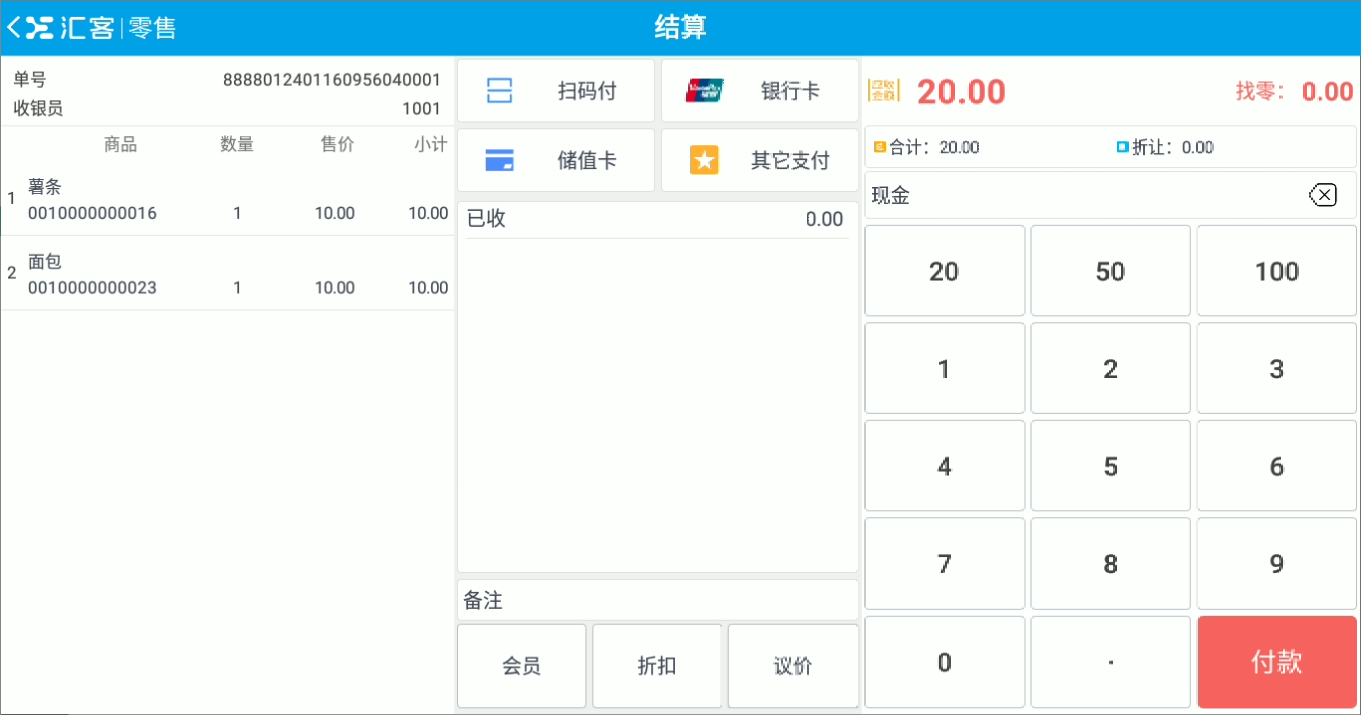Tap the 其它支付 star icon

click(704, 160)
